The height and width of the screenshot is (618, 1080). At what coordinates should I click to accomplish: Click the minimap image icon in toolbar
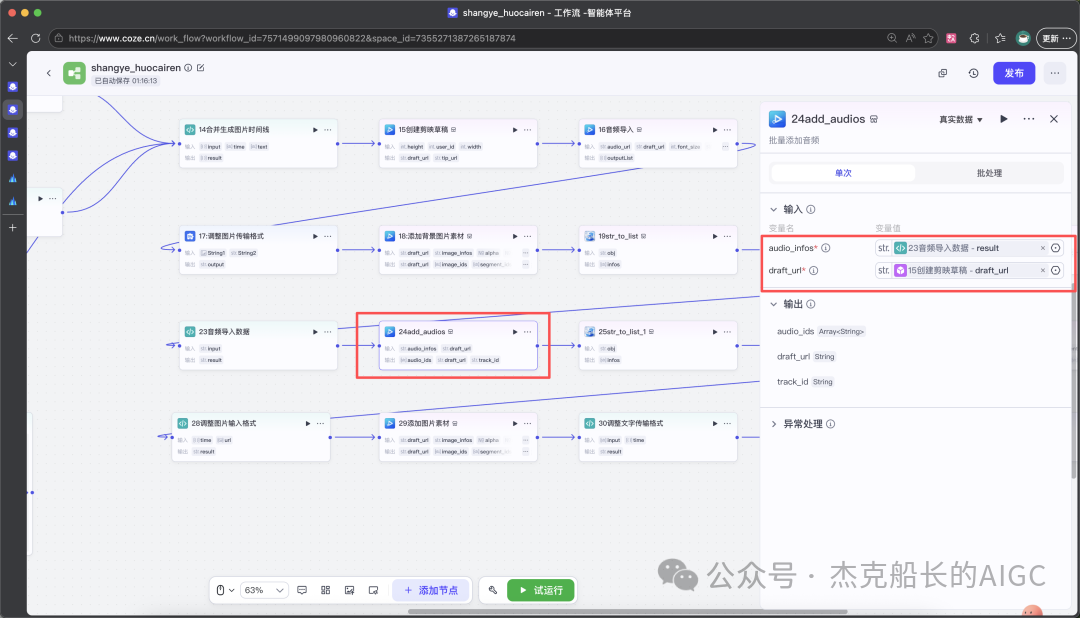350,590
